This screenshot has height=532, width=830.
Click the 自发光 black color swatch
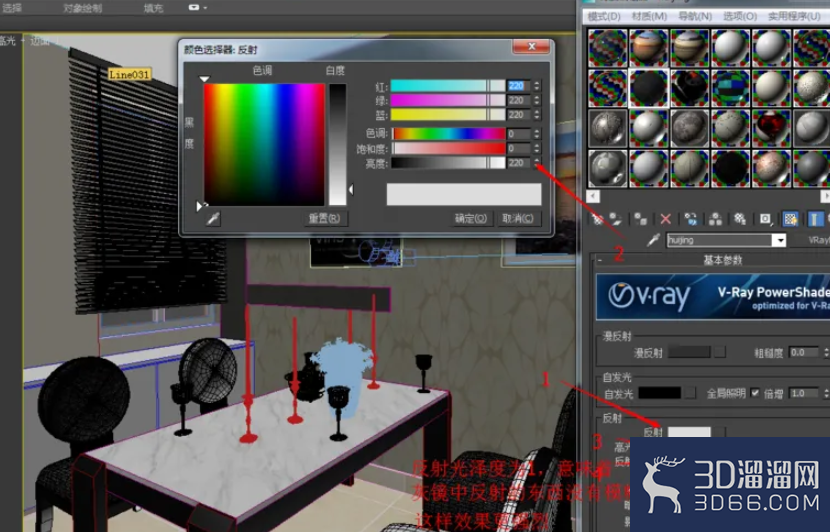(x=660, y=393)
